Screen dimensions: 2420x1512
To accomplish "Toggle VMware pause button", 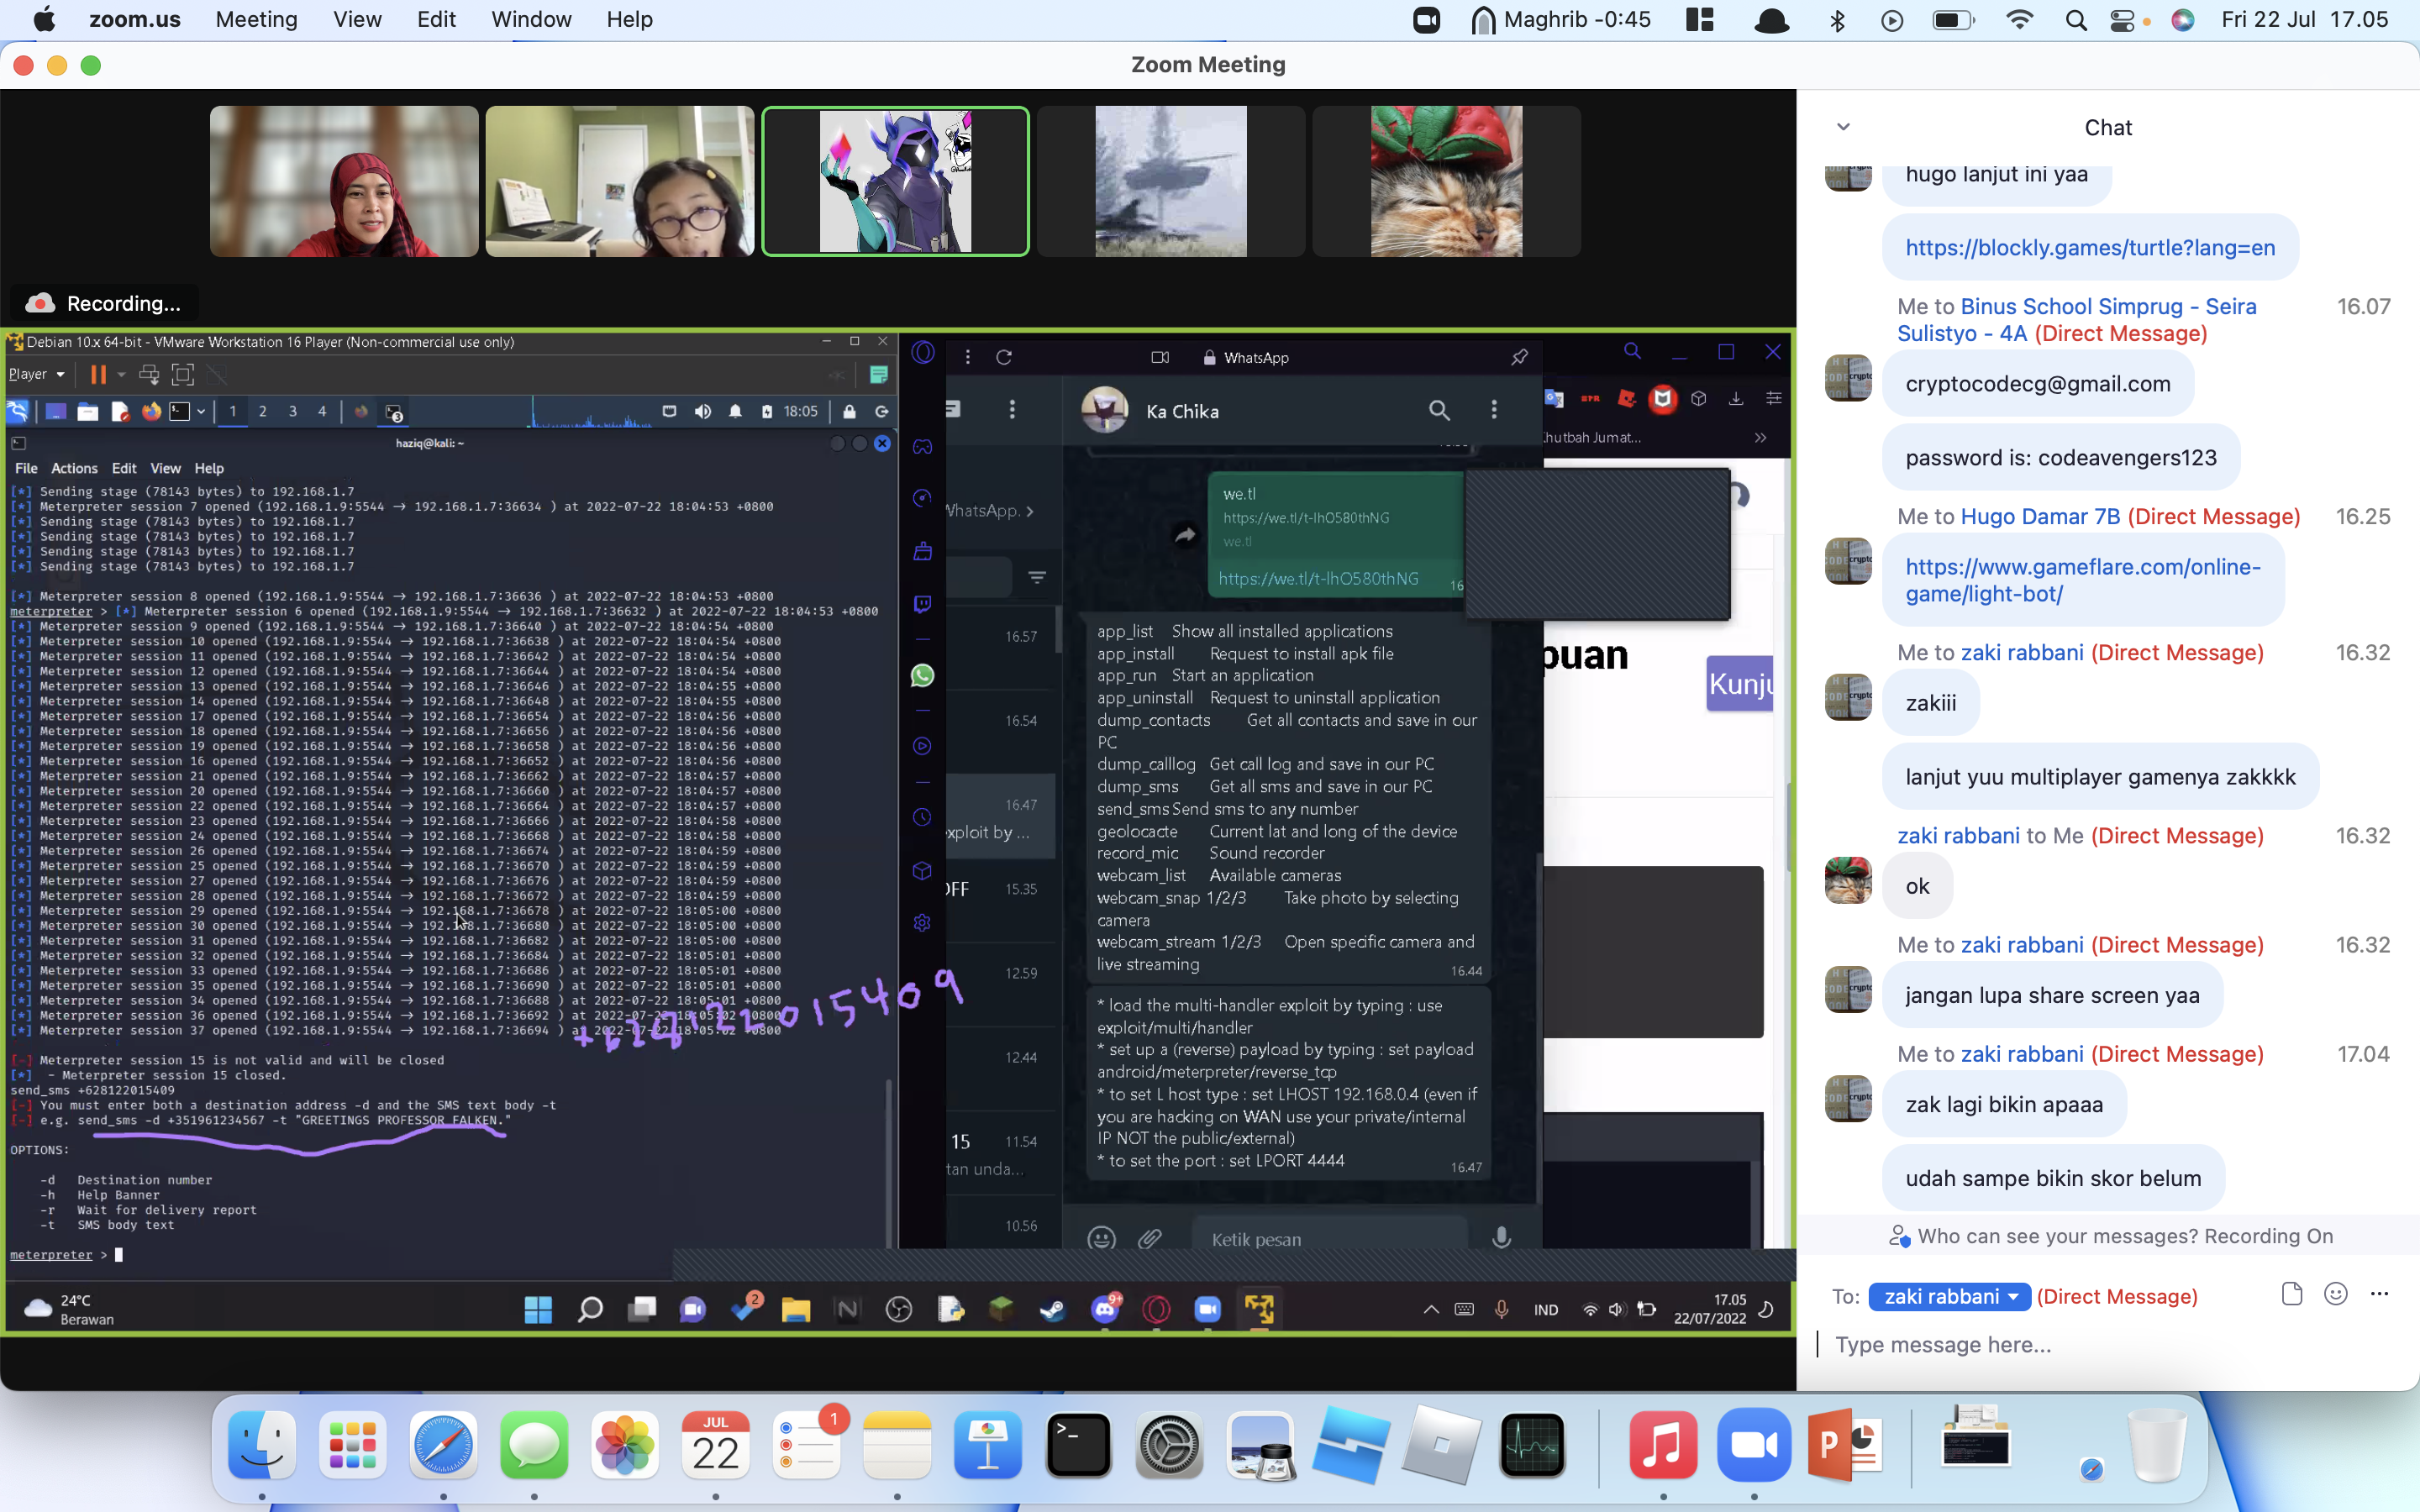I will [x=98, y=374].
